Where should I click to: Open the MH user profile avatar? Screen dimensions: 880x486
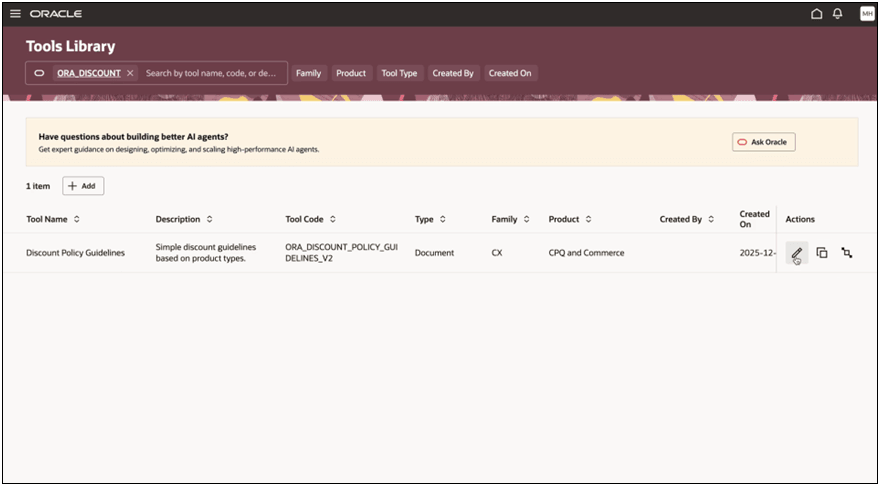point(867,13)
